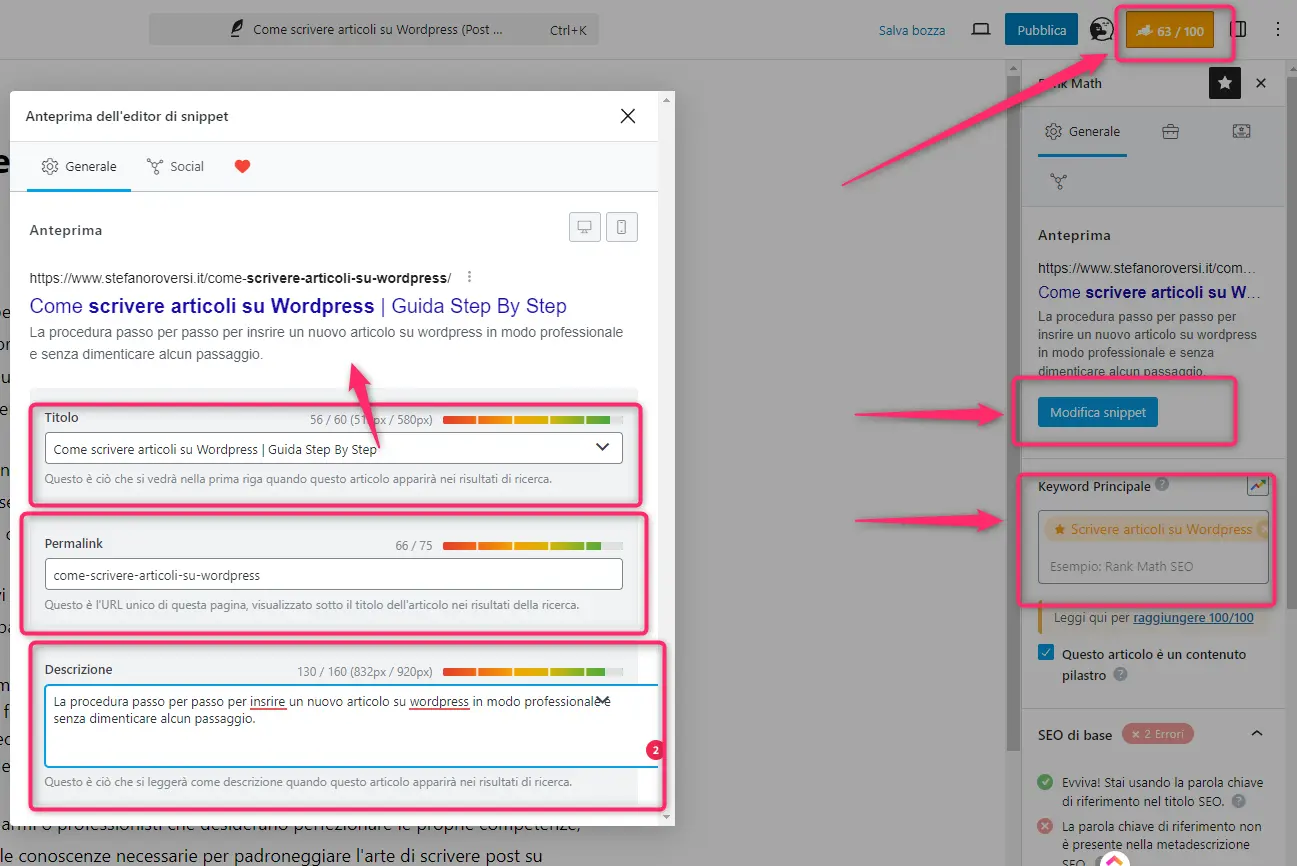Open the document title command bar with Ctrl+K

pos(373,30)
